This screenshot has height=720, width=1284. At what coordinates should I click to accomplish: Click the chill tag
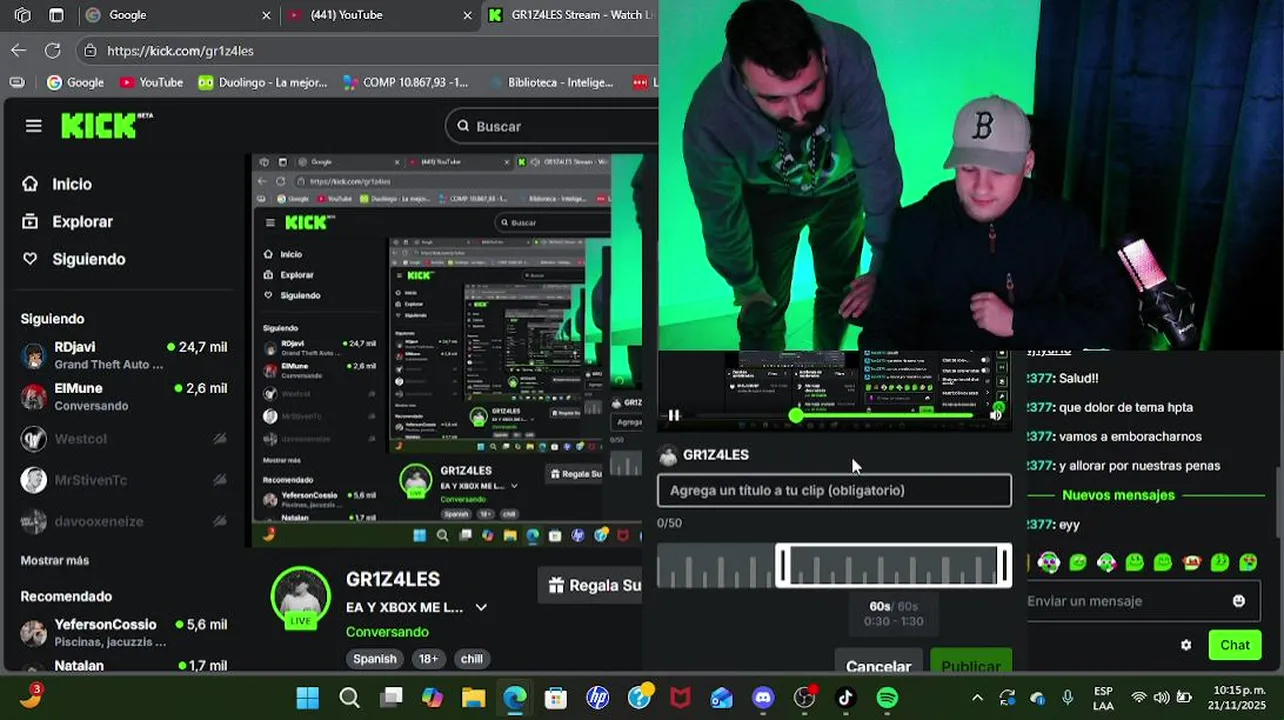pyautogui.click(x=472, y=658)
